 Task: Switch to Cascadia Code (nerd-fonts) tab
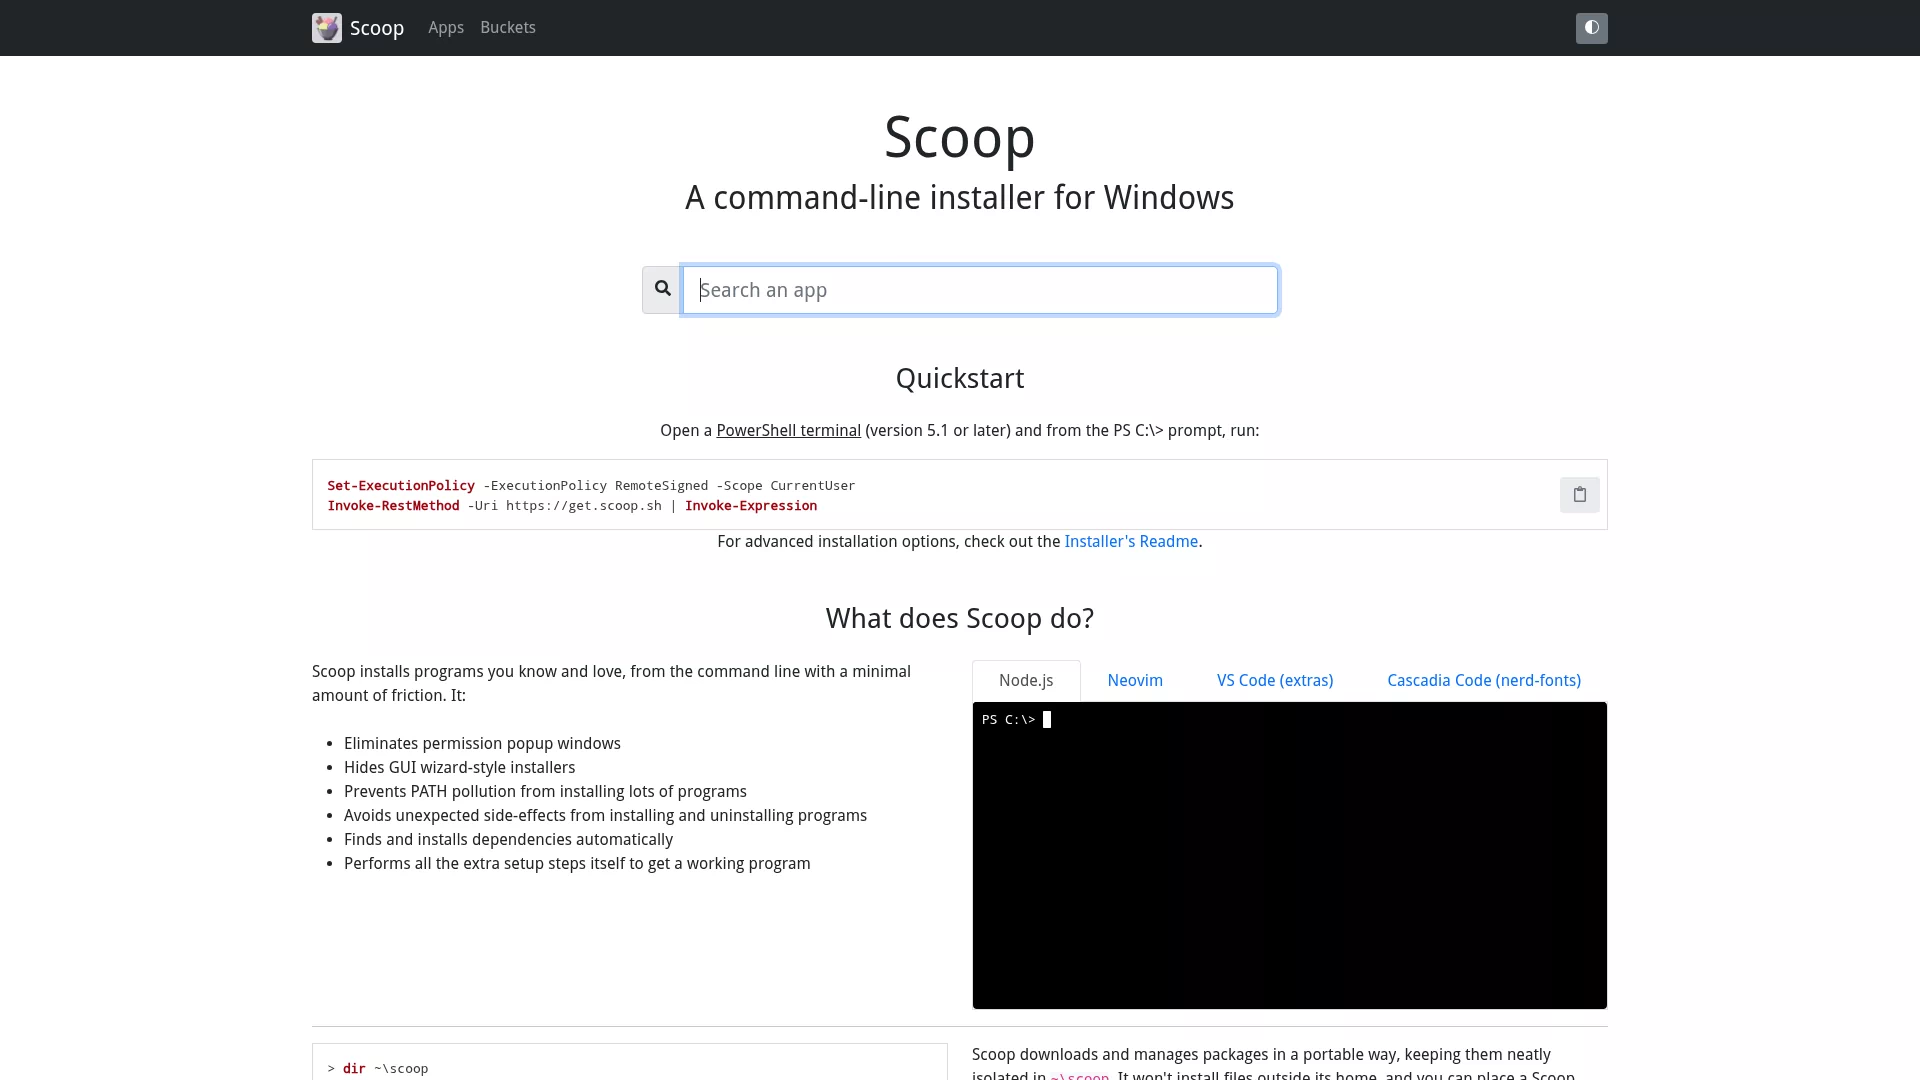pos(1484,681)
